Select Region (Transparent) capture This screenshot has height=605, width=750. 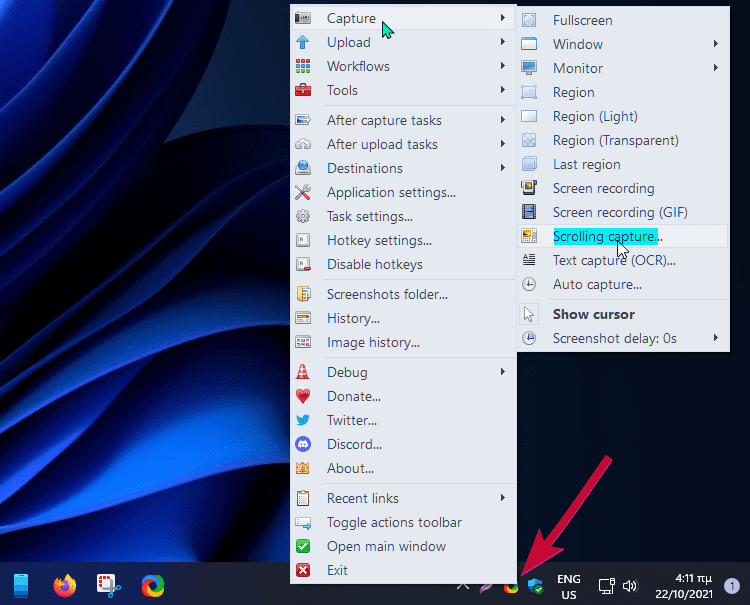[x=623, y=140]
